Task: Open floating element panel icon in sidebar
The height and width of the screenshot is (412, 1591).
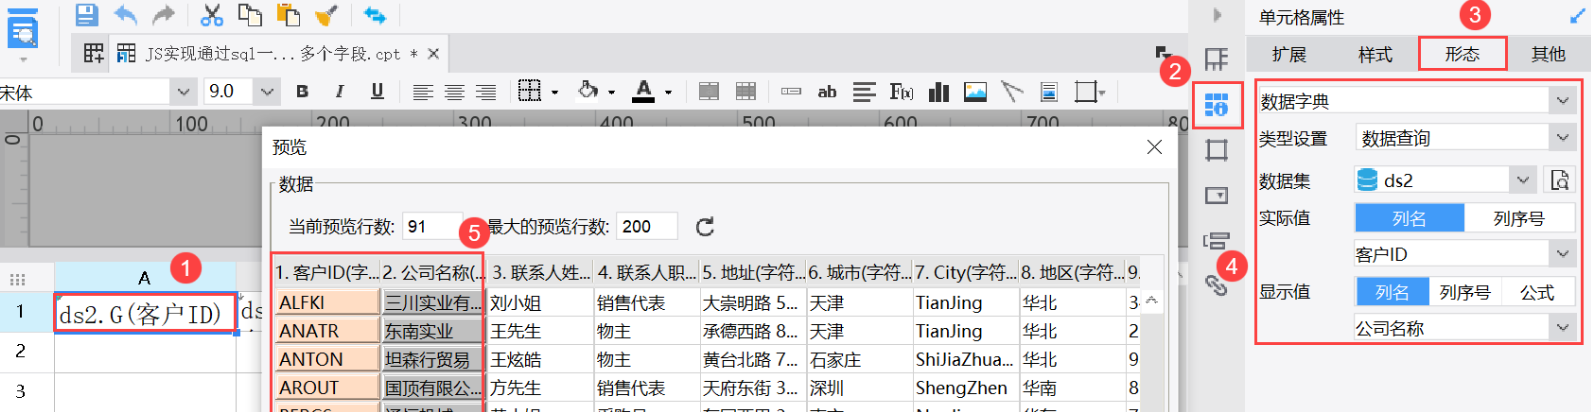Action: 1216,150
